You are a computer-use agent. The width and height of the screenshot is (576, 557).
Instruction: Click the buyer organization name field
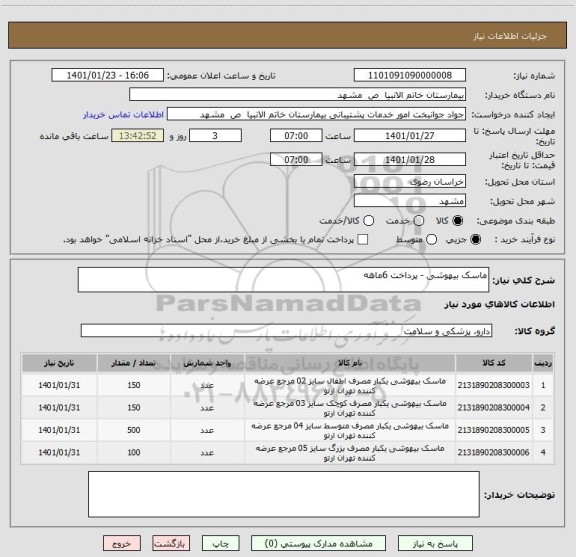pos(298,95)
